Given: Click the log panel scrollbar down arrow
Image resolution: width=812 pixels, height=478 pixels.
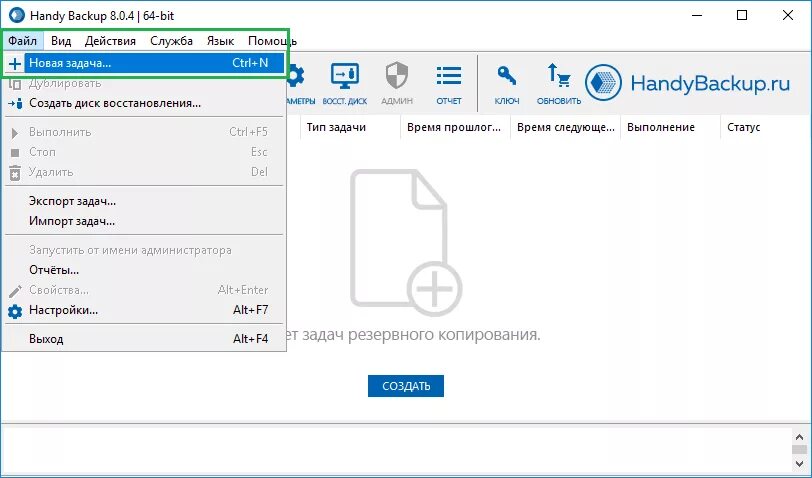Looking at the screenshot, I should [800, 463].
